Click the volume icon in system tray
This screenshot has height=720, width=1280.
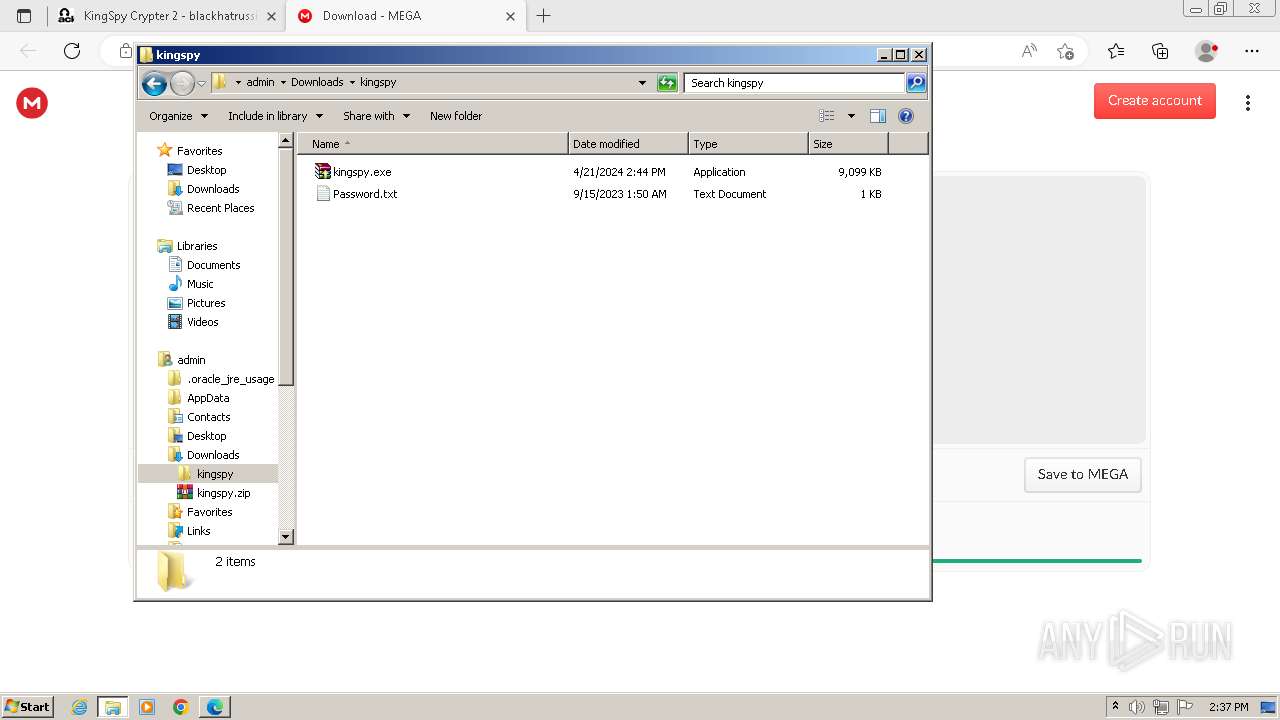point(1137,707)
